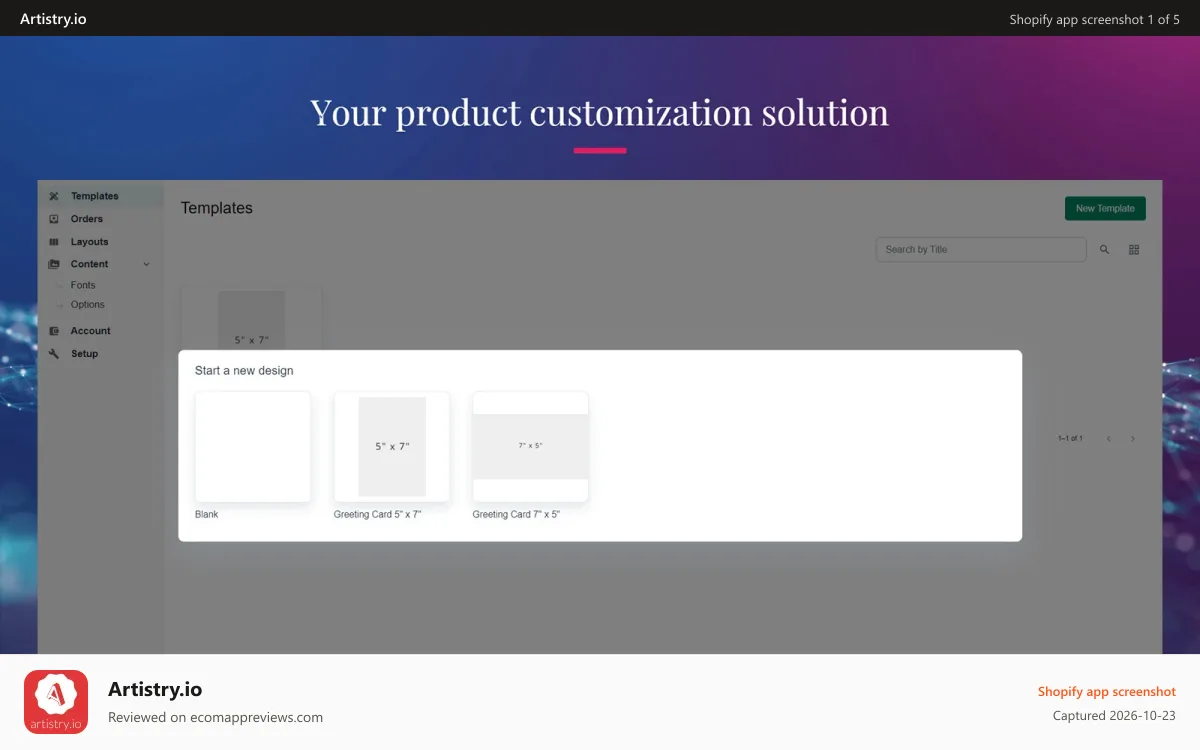Viewport: 1200px width, 750px height.
Task: Open the Options submenu item
Action: coord(88,305)
